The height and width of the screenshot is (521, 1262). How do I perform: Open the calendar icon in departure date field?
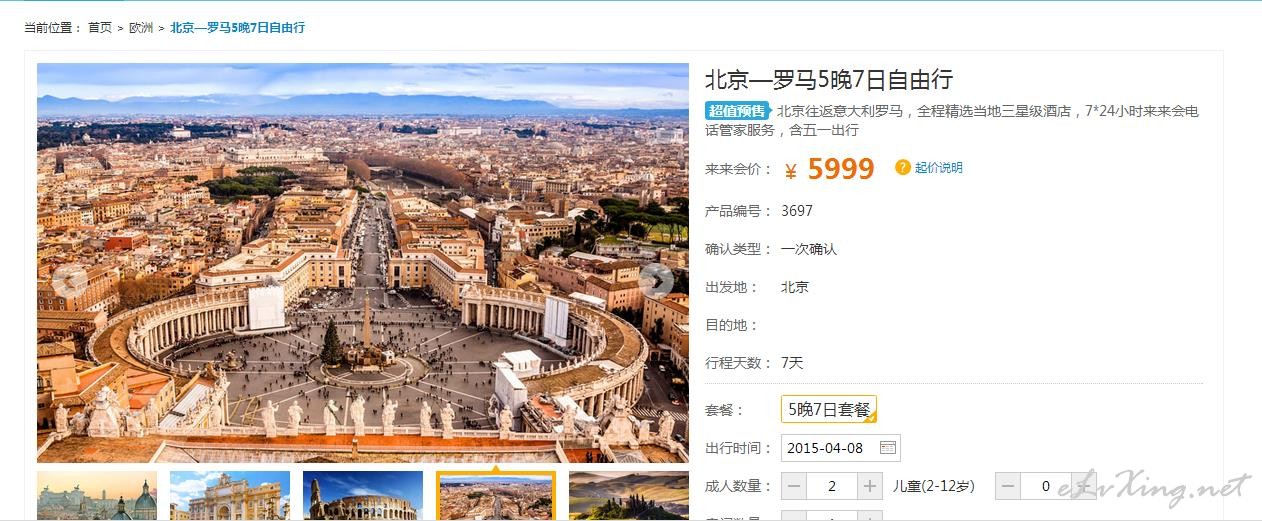click(x=888, y=448)
